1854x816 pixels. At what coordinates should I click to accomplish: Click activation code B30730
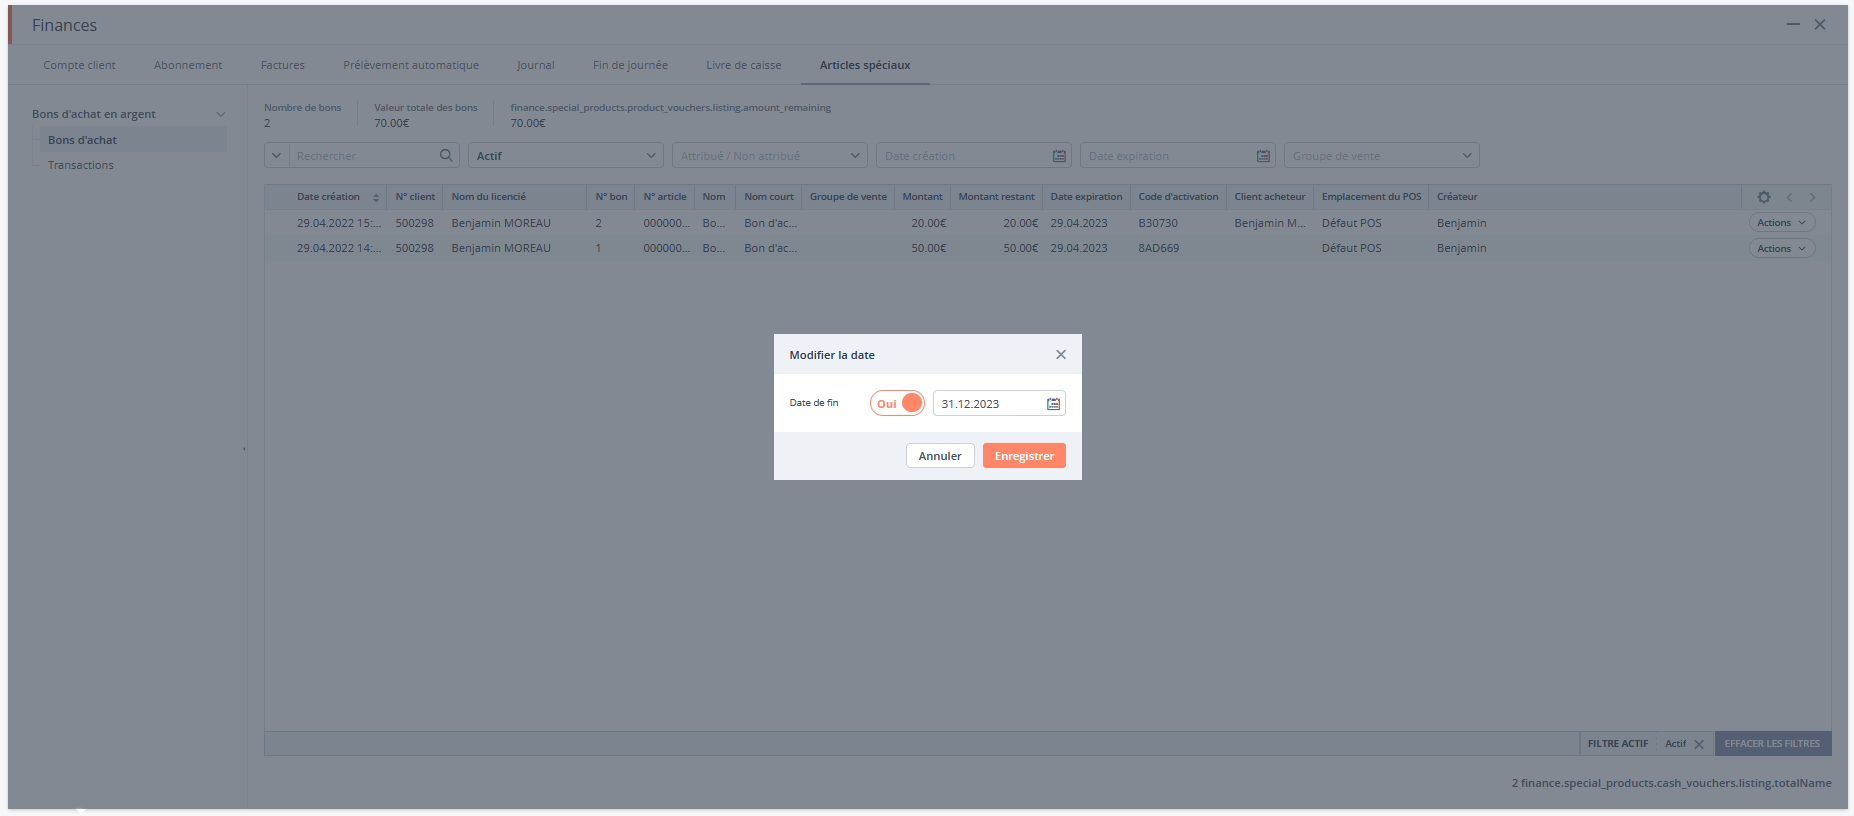pos(1158,223)
